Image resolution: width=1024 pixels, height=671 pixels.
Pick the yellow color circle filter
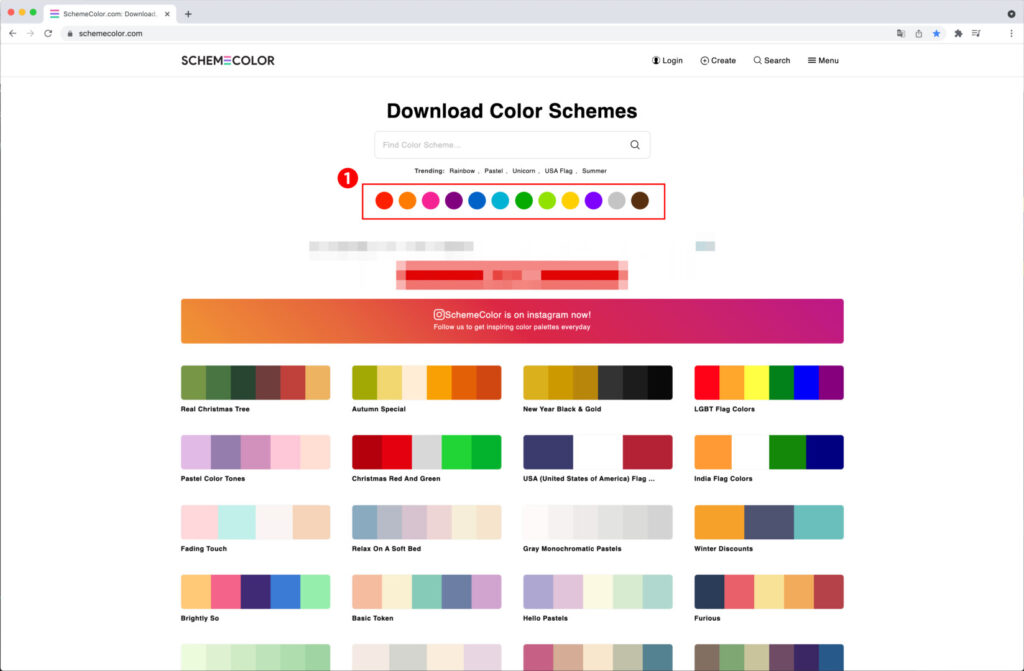(570, 201)
